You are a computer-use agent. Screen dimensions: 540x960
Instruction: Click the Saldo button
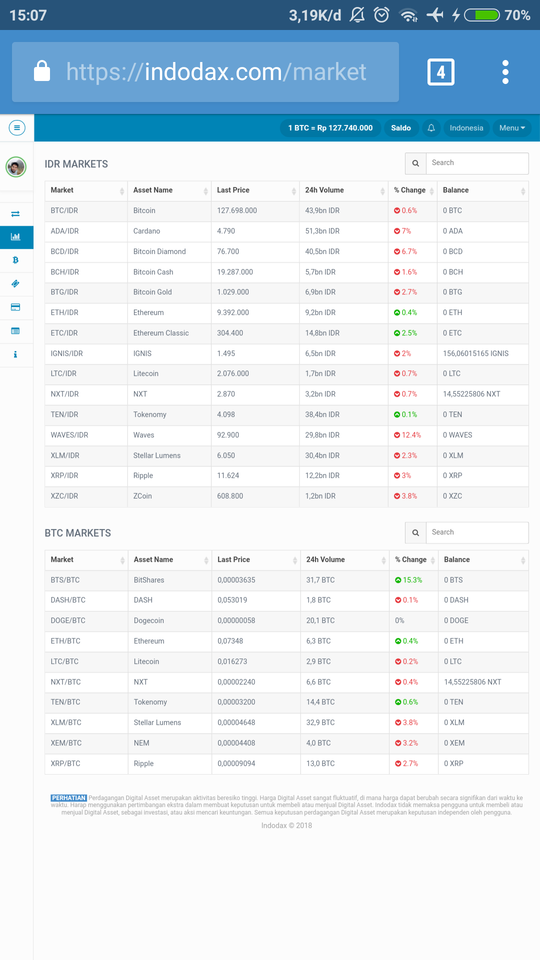(402, 128)
